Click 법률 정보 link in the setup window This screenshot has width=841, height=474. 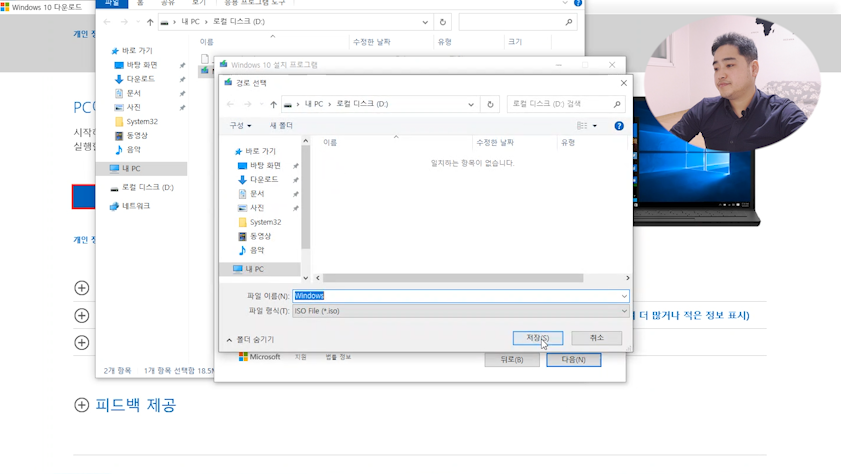pos(338,357)
